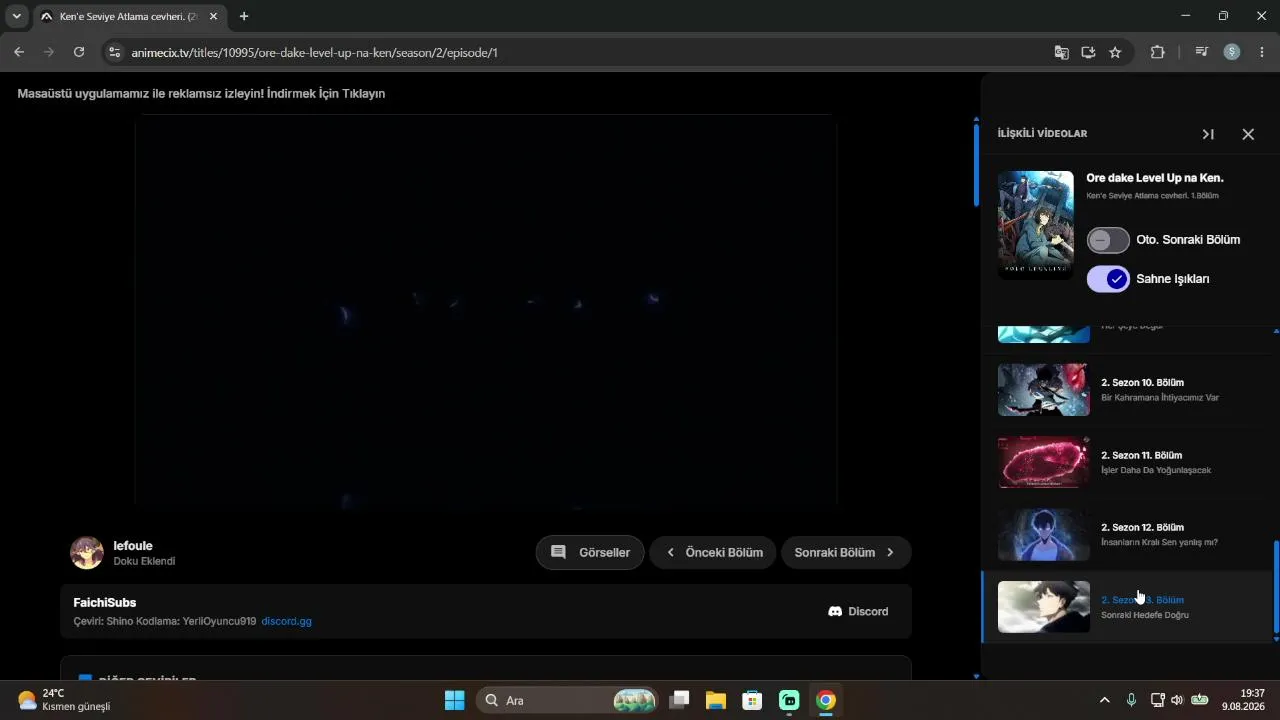Screen dimensions: 1280x720
Task: Click 2. Sezon 10. Bölüm thumbnail
Action: [1044, 390]
